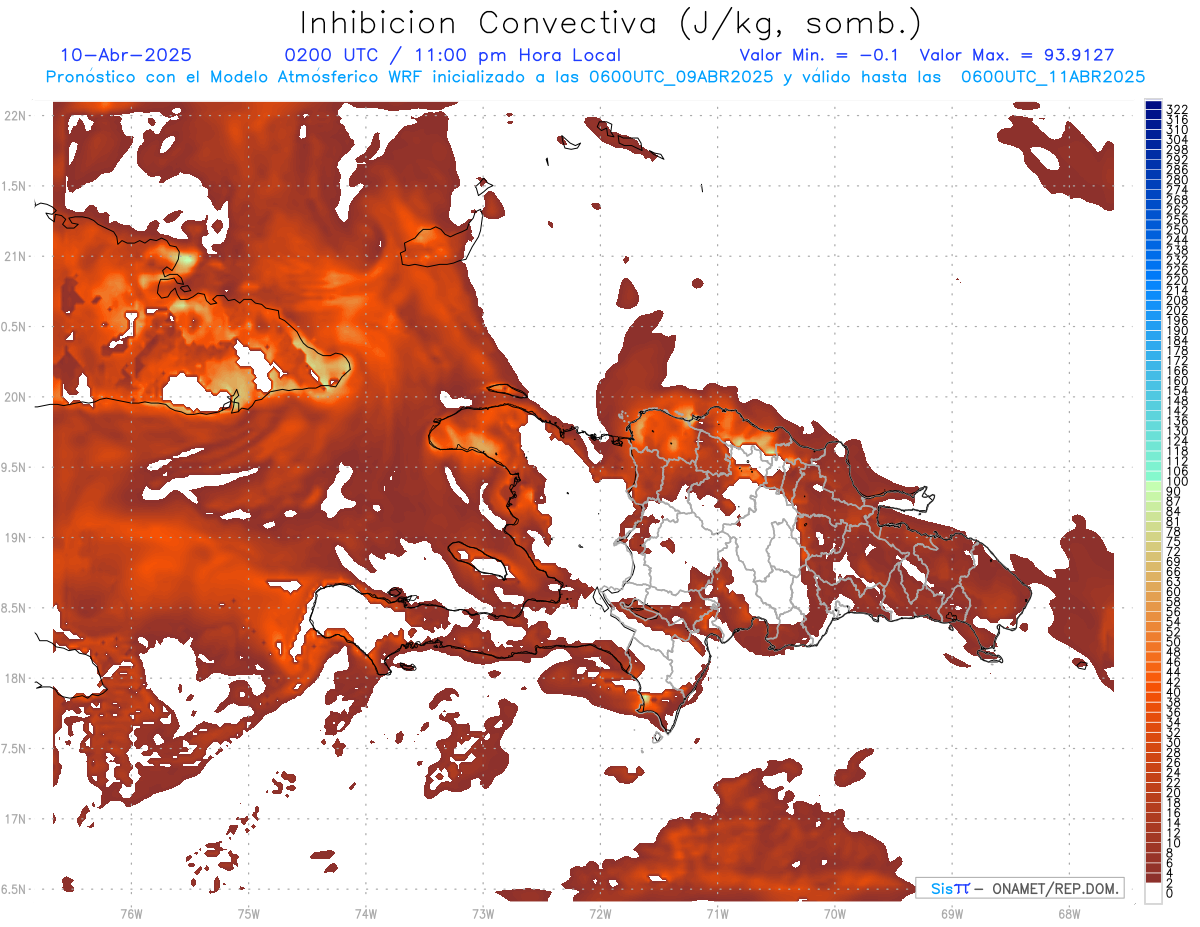The image size is (1200, 927).
Task: Click the '202' value on color scale
Action: [x=1177, y=310]
